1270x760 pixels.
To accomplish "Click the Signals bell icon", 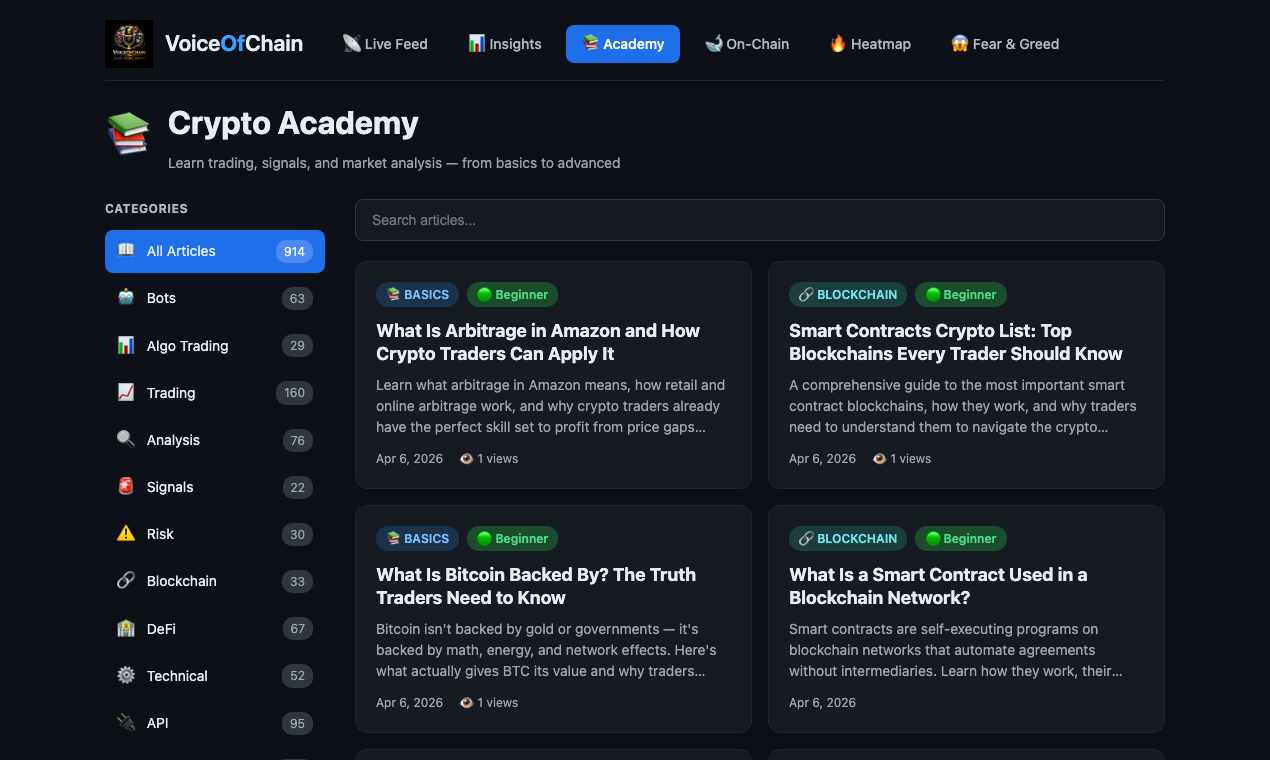I will (x=125, y=487).
